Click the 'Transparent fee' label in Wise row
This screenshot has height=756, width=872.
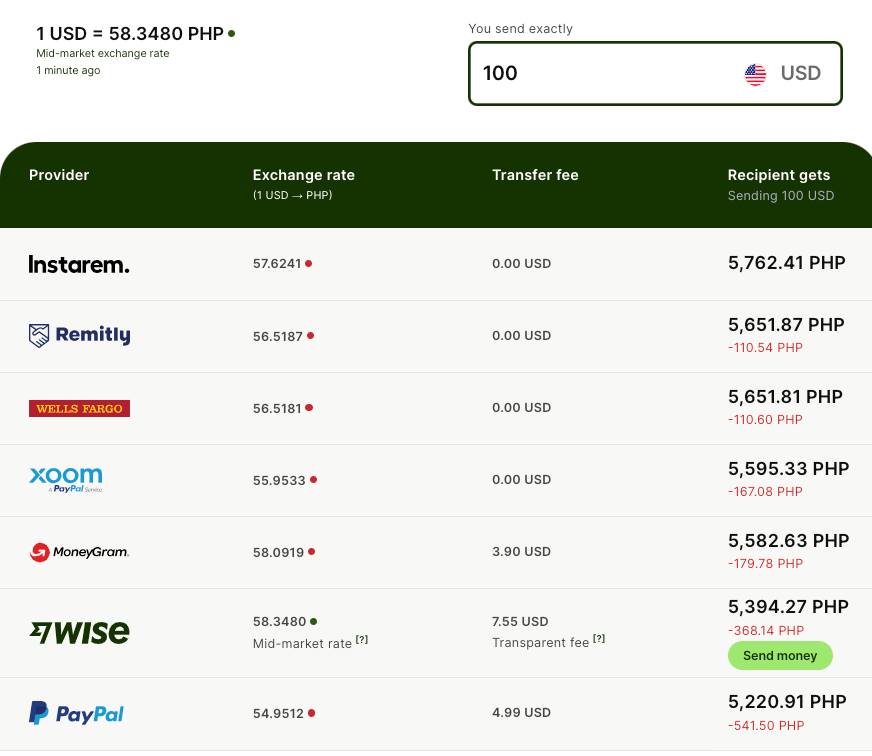point(541,643)
